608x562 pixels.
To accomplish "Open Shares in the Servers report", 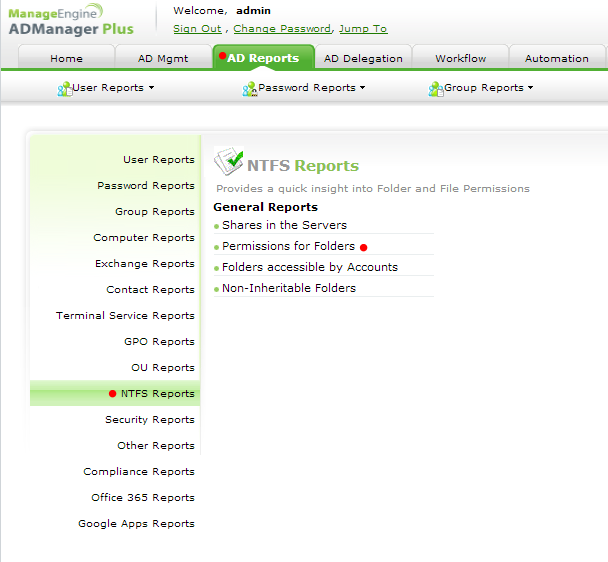I will click(x=284, y=225).
